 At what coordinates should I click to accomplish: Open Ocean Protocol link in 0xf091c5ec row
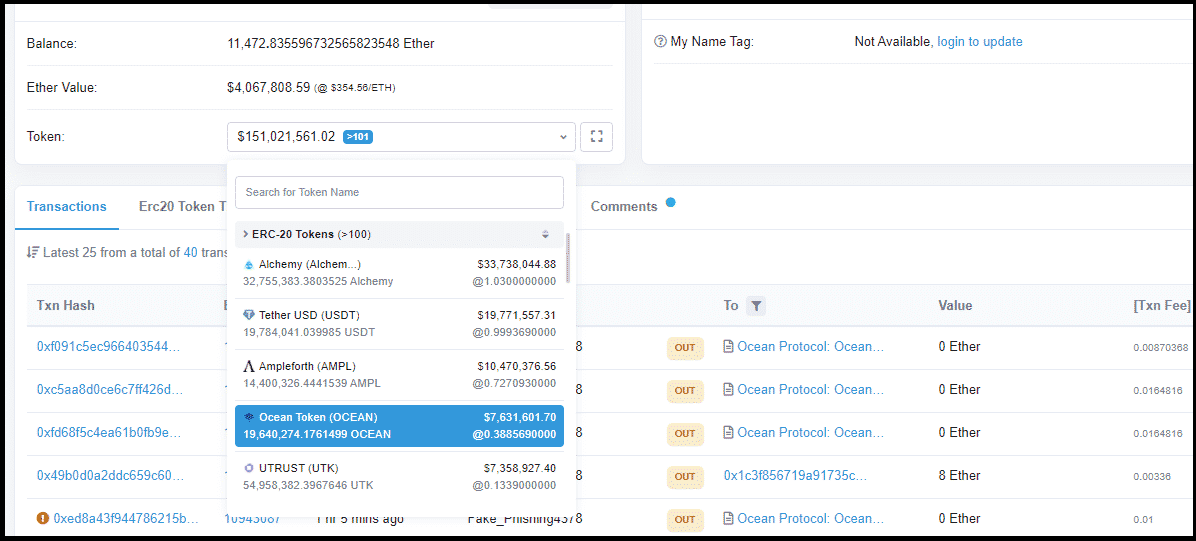[x=811, y=346]
